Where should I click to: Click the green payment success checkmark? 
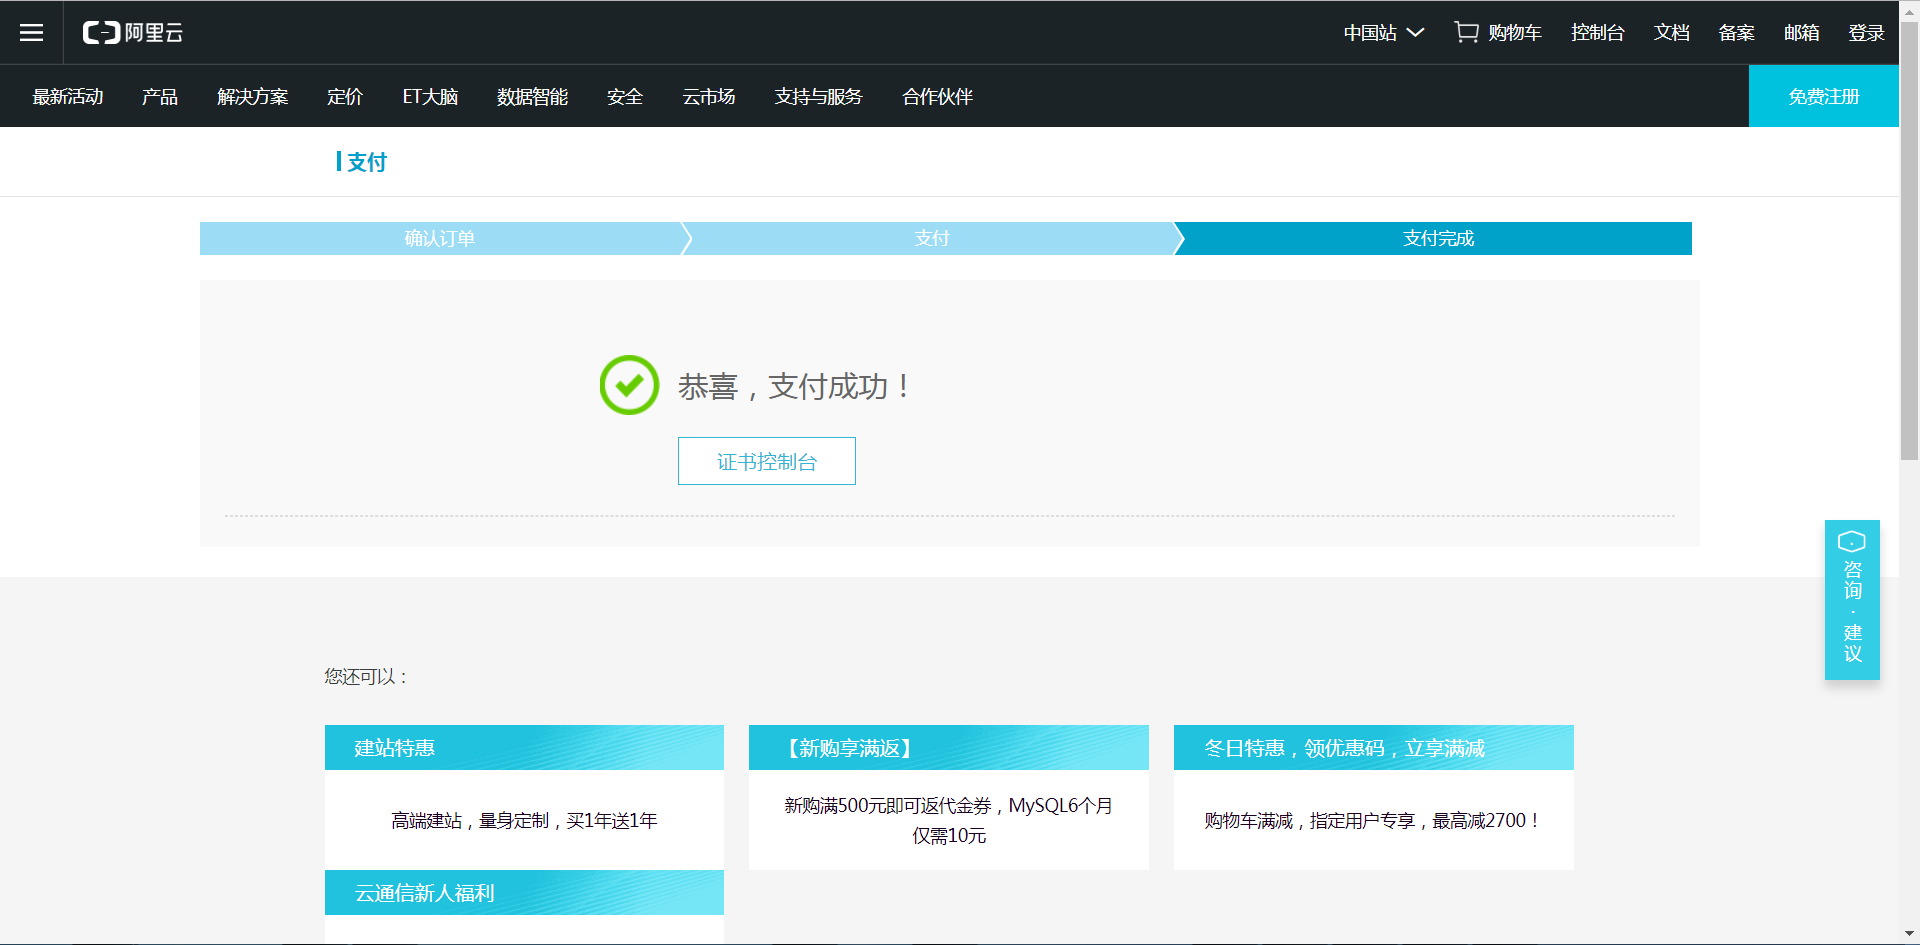629,385
